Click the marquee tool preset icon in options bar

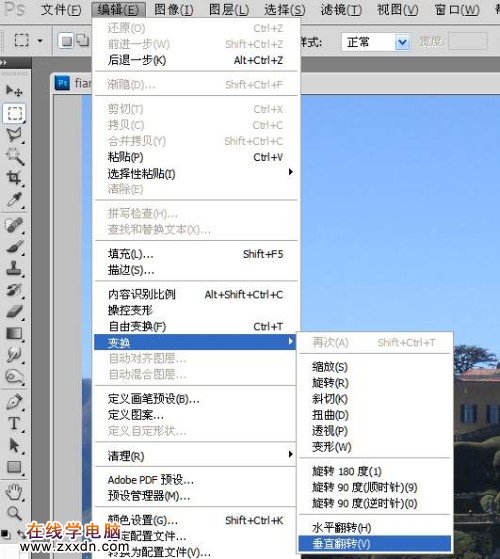21,40
